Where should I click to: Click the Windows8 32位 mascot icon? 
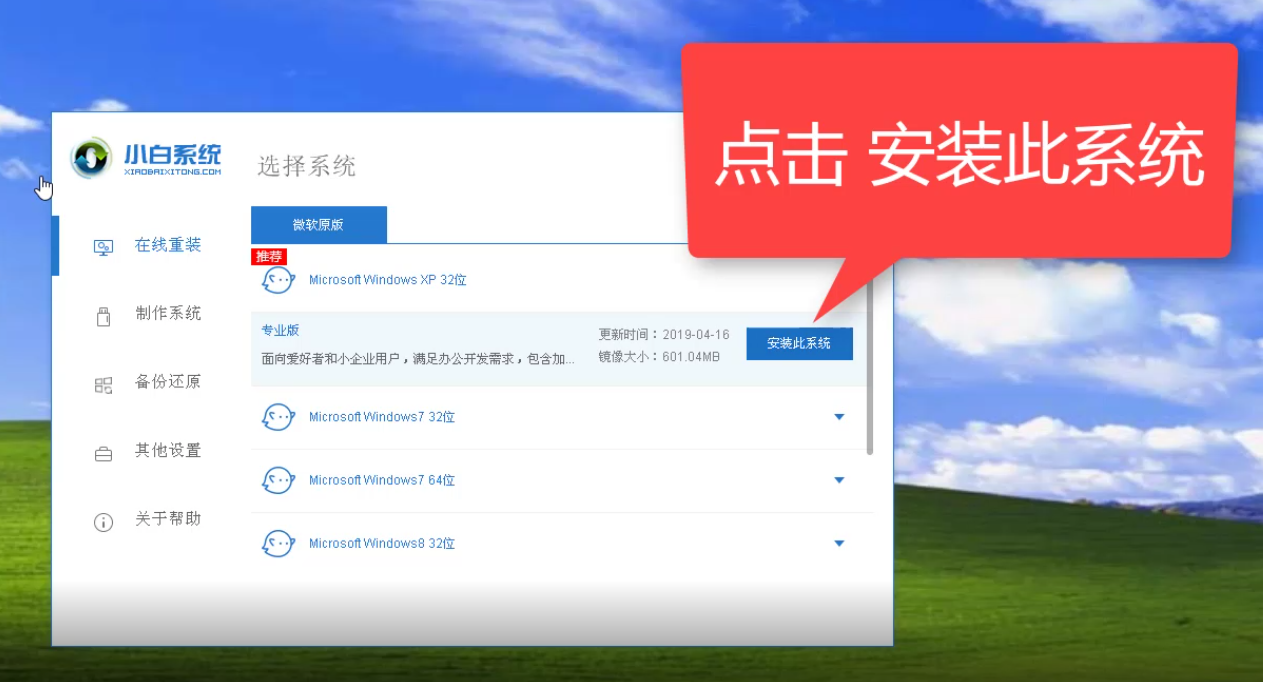click(x=278, y=543)
